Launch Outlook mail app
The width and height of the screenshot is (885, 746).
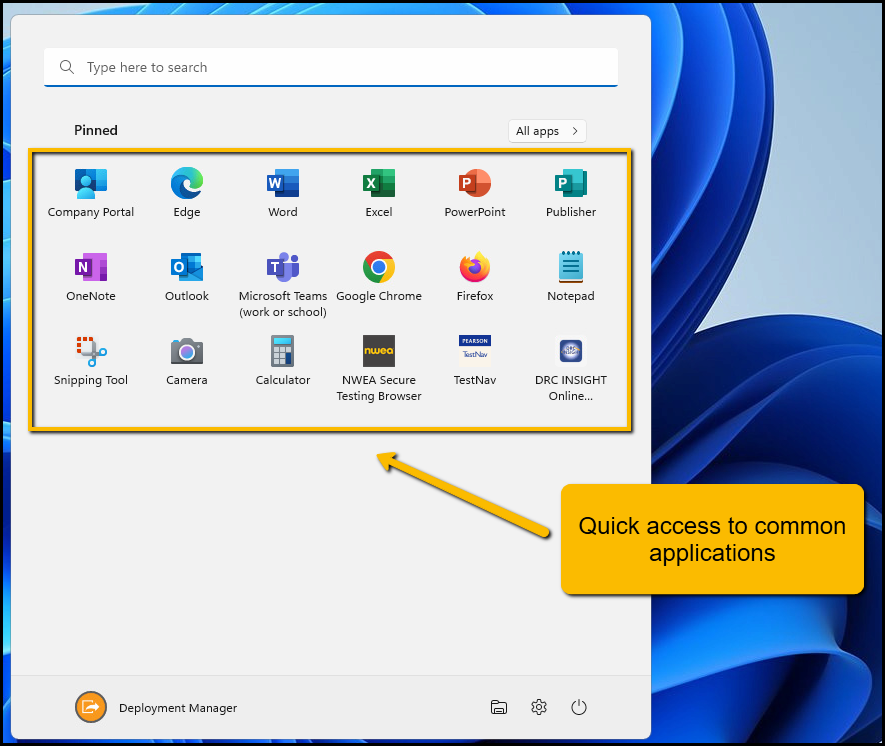pos(187,277)
